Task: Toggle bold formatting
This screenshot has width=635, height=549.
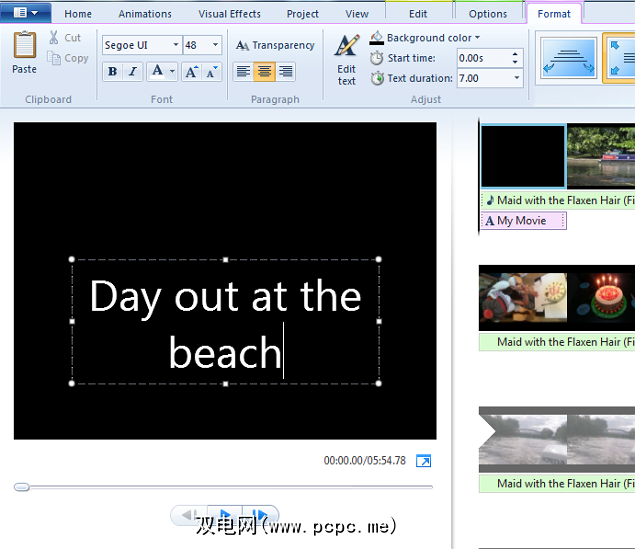Action: click(x=112, y=72)
